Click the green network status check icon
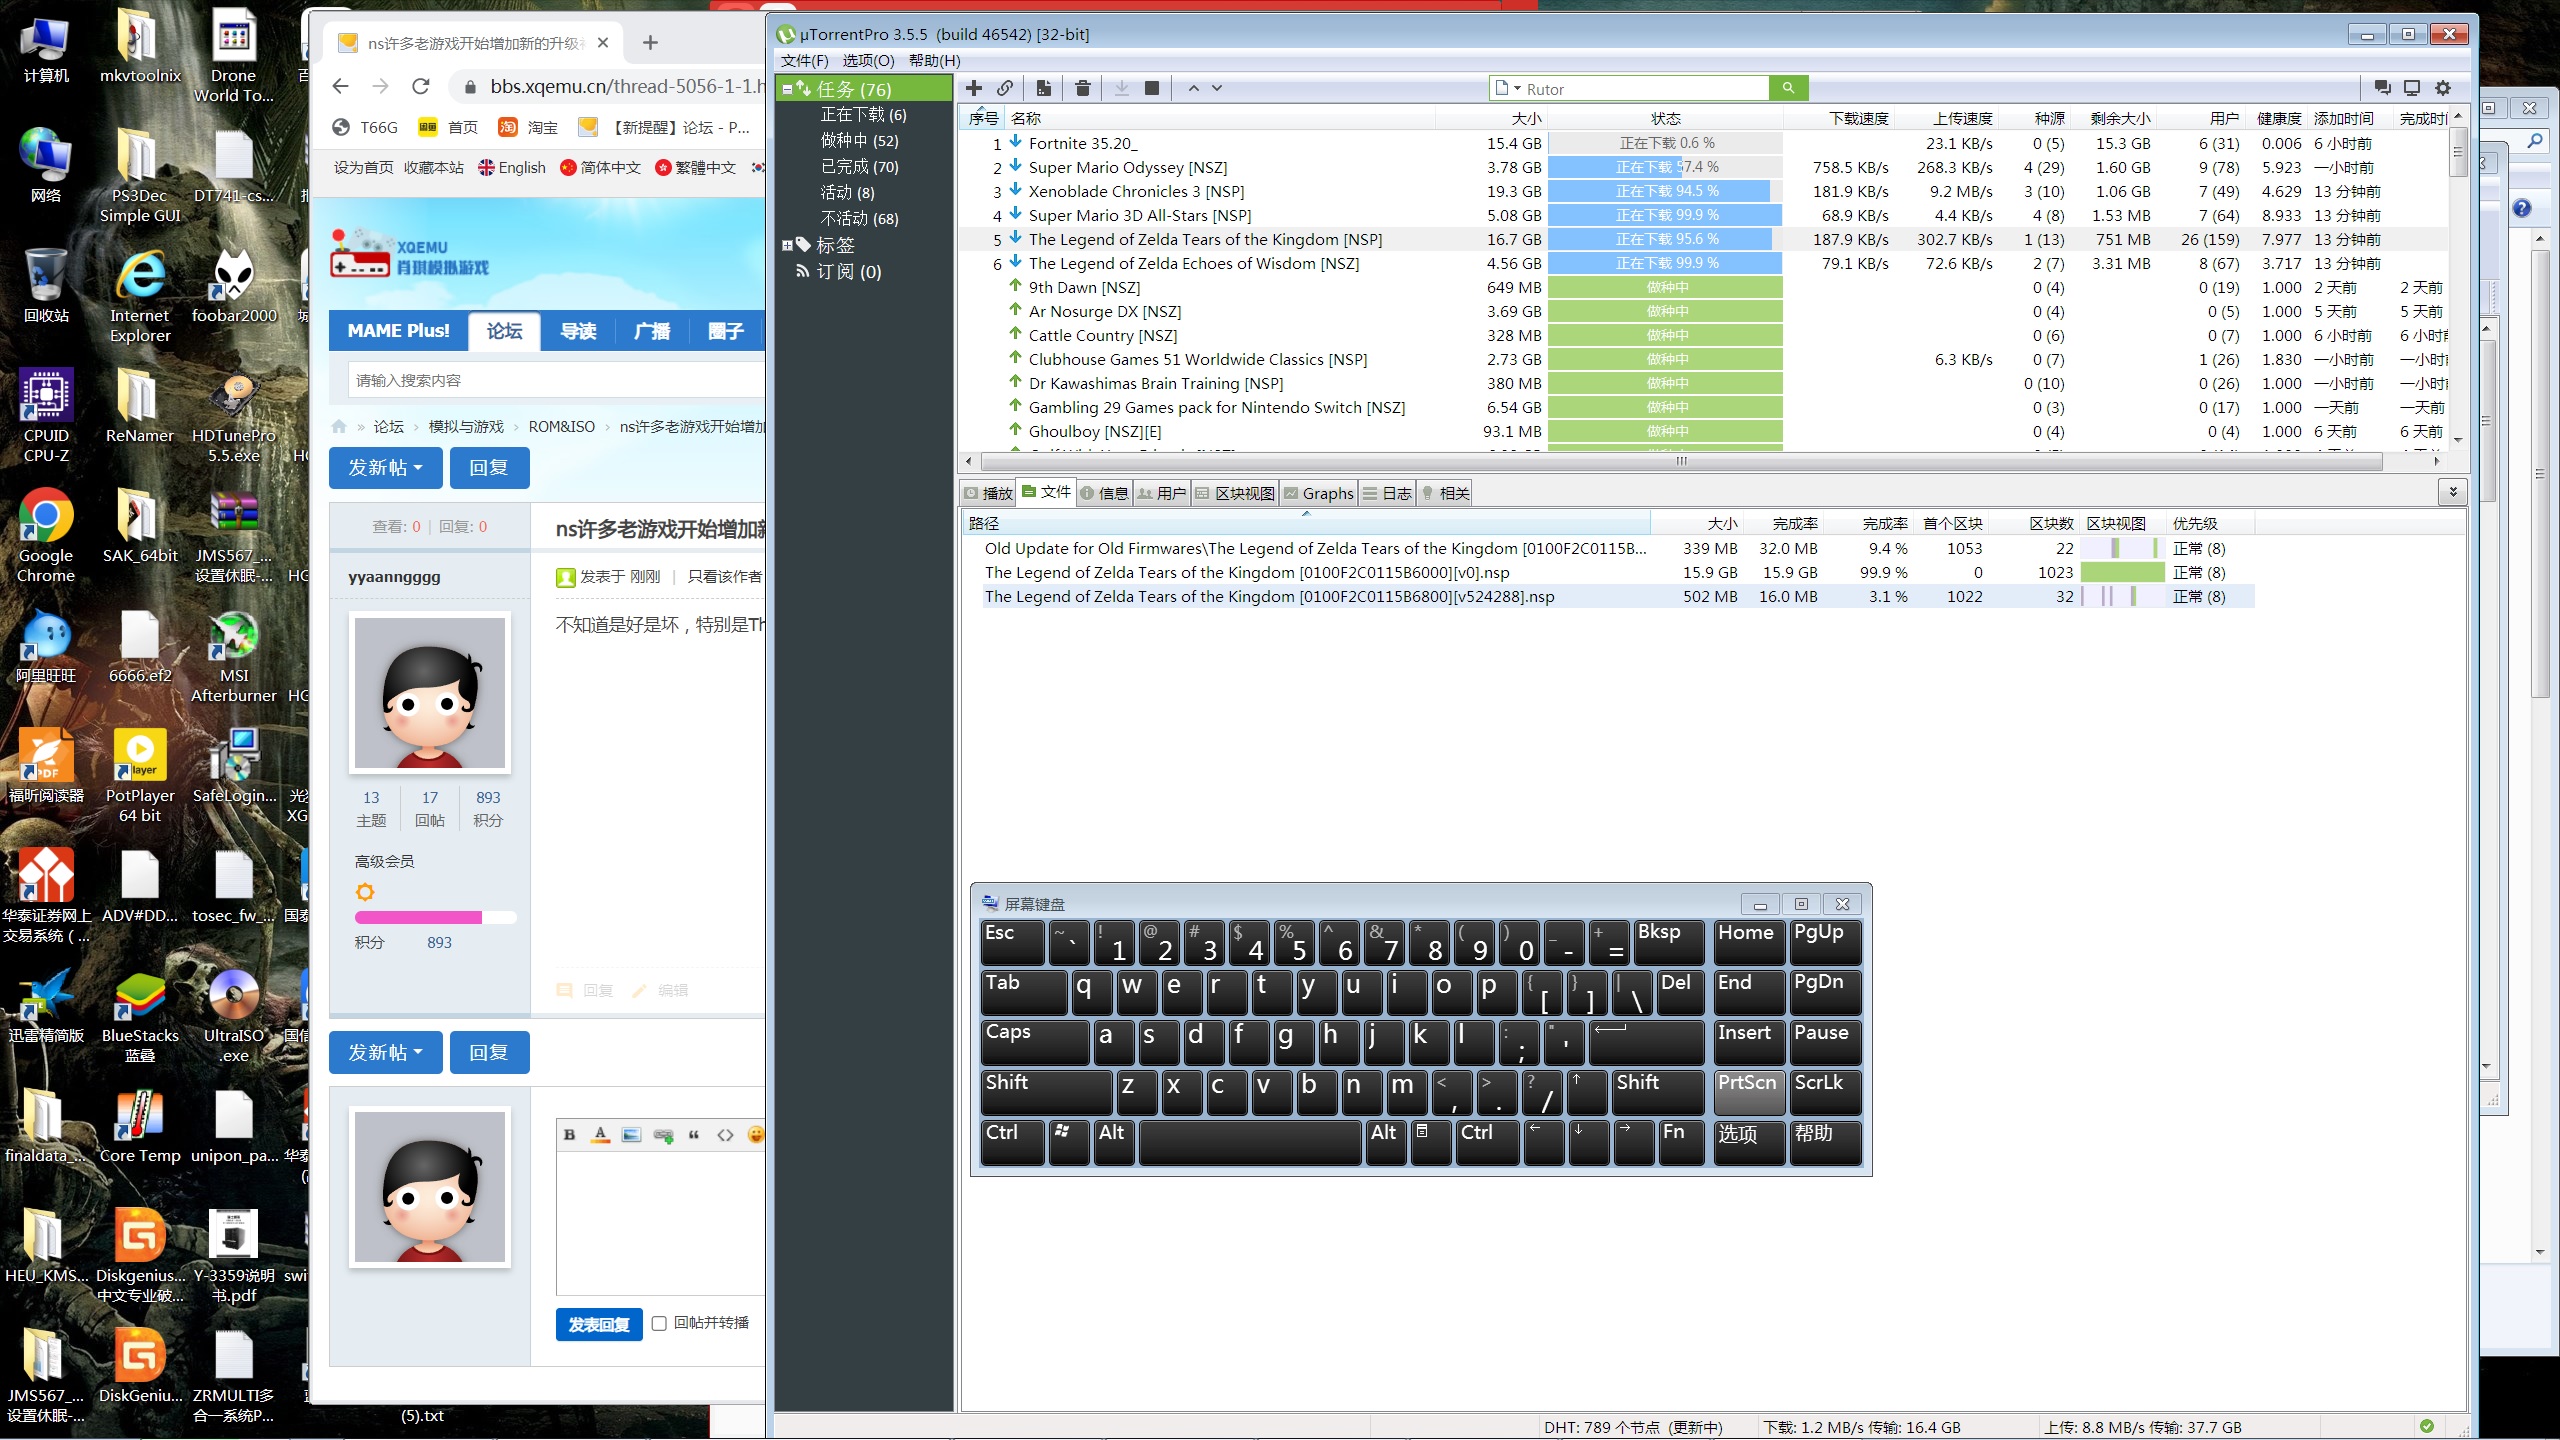This screenshot has height=1440, width=2560. [2427, 1426]
